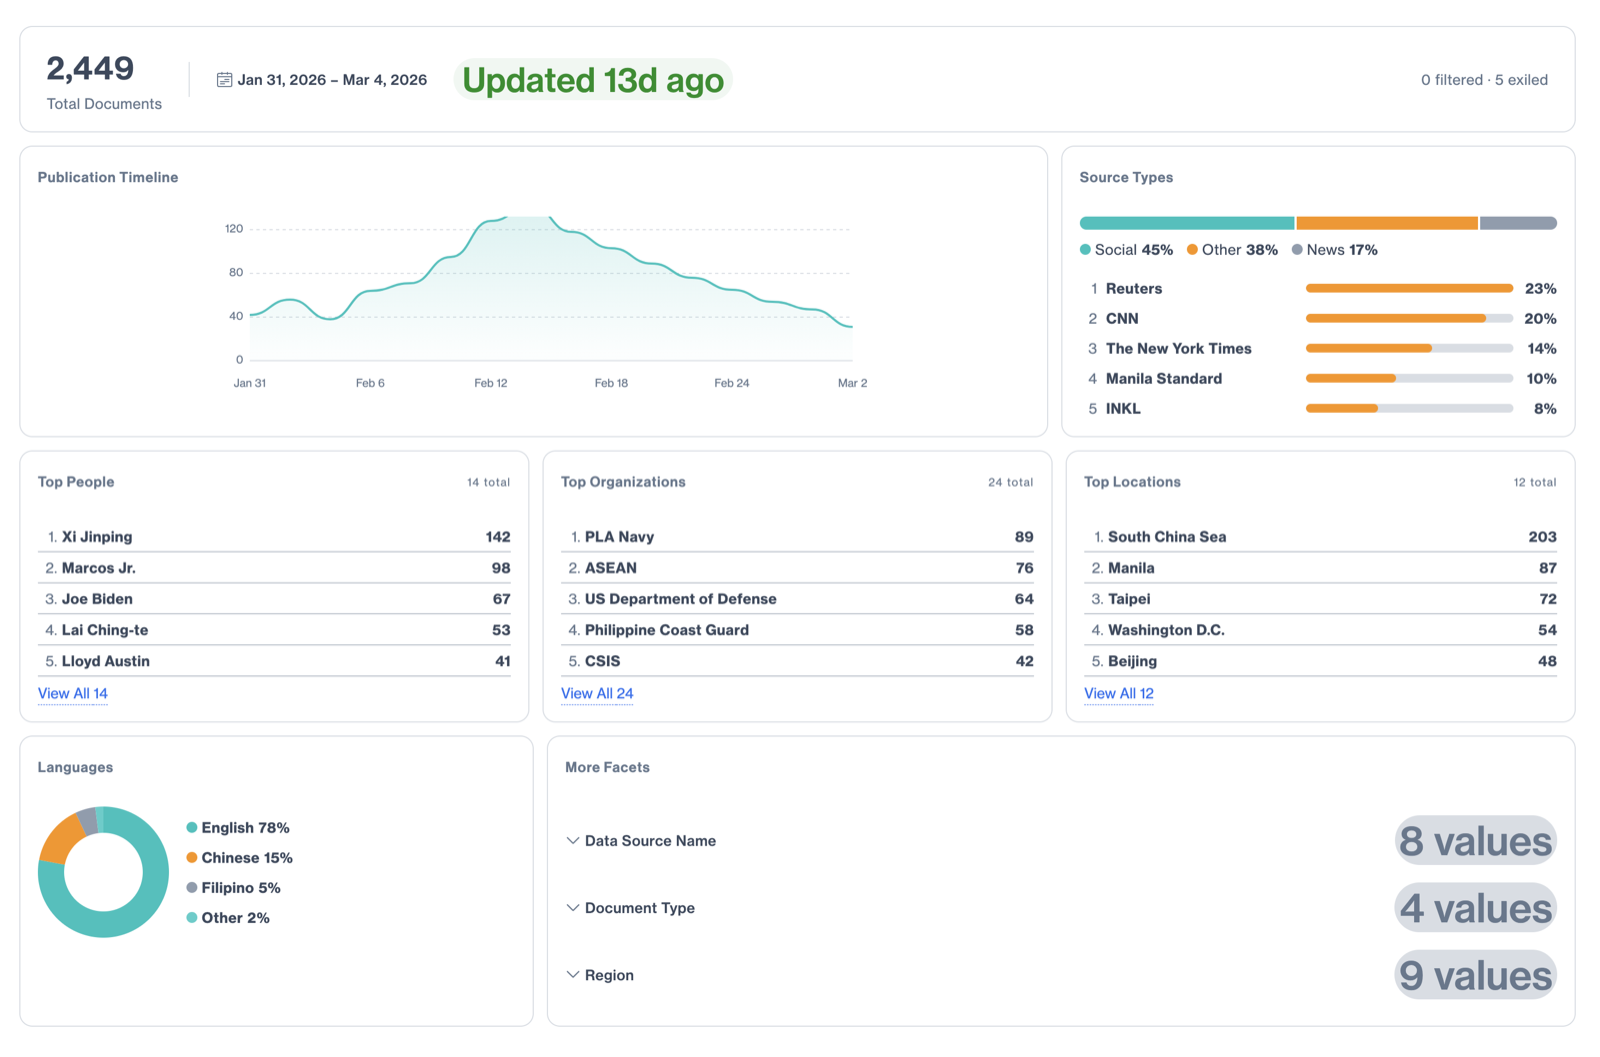Screen dimensions: 1600x1057
Task: Click the Other orange source legend dot
Action: [x=1192, y=250]
